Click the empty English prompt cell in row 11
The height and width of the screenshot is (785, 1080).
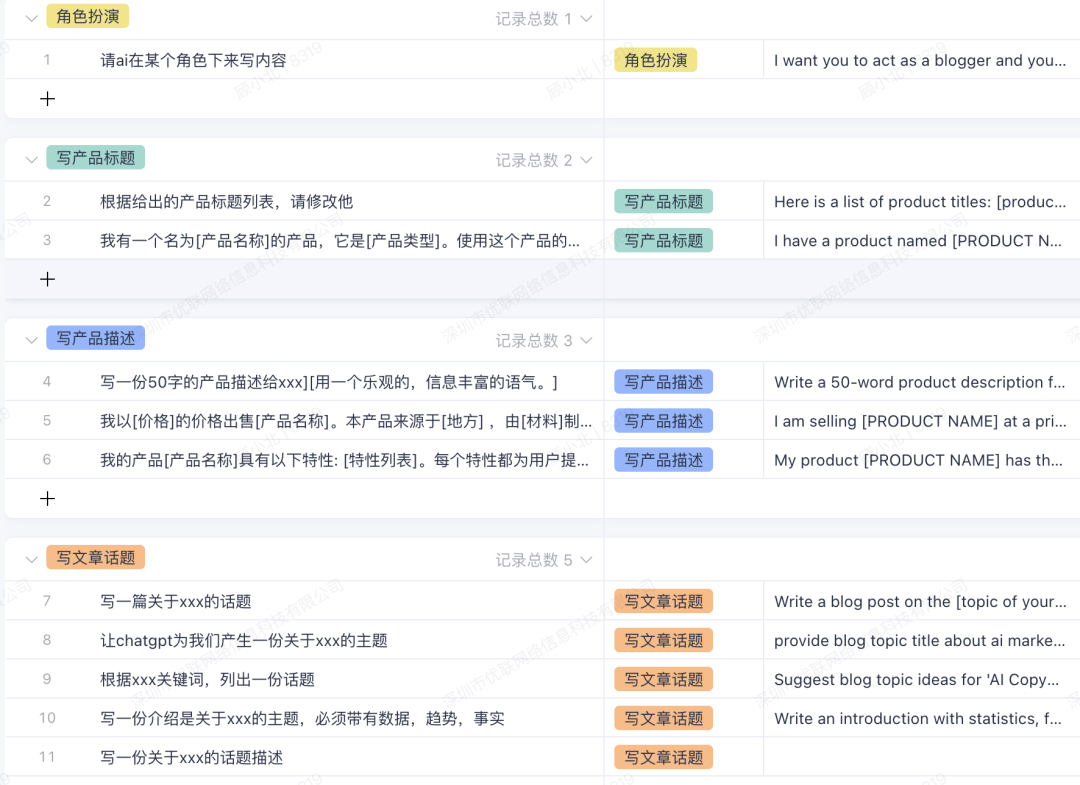[919, 757]
